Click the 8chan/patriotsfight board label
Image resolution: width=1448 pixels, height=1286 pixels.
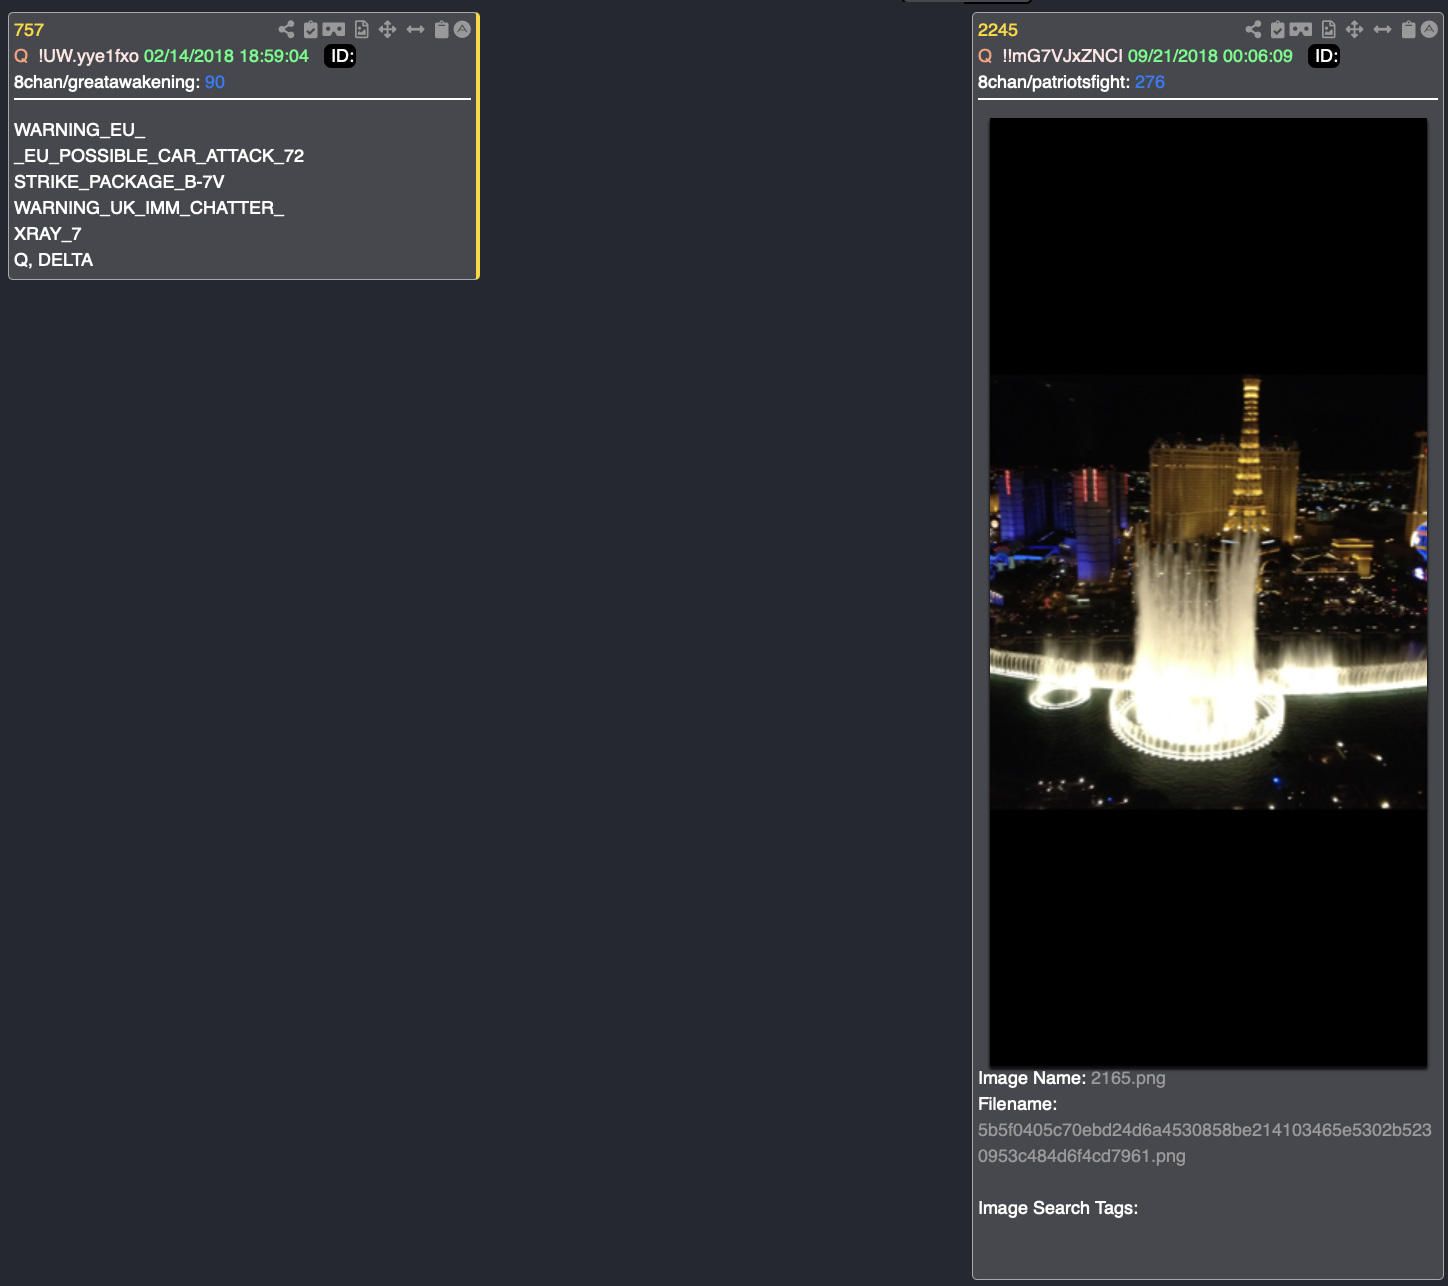1054,82
